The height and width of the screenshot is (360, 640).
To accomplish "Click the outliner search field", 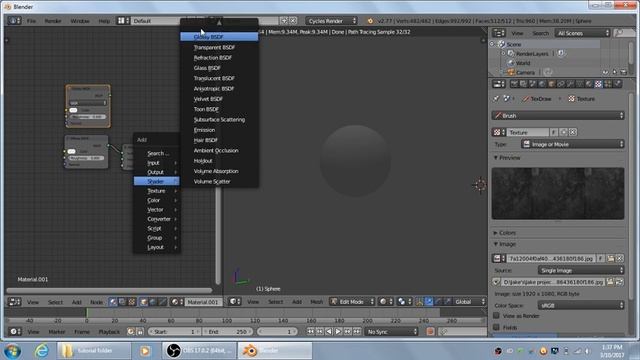I will (624, 33).
